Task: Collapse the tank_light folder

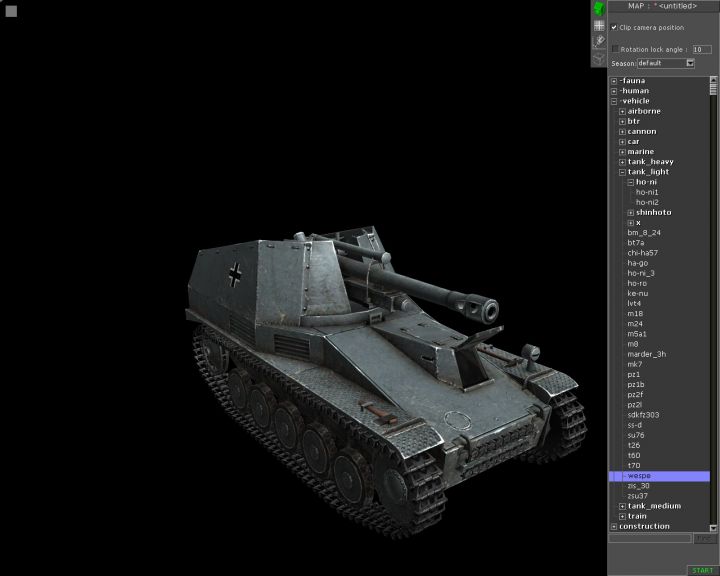Action: tap(622, 172)
